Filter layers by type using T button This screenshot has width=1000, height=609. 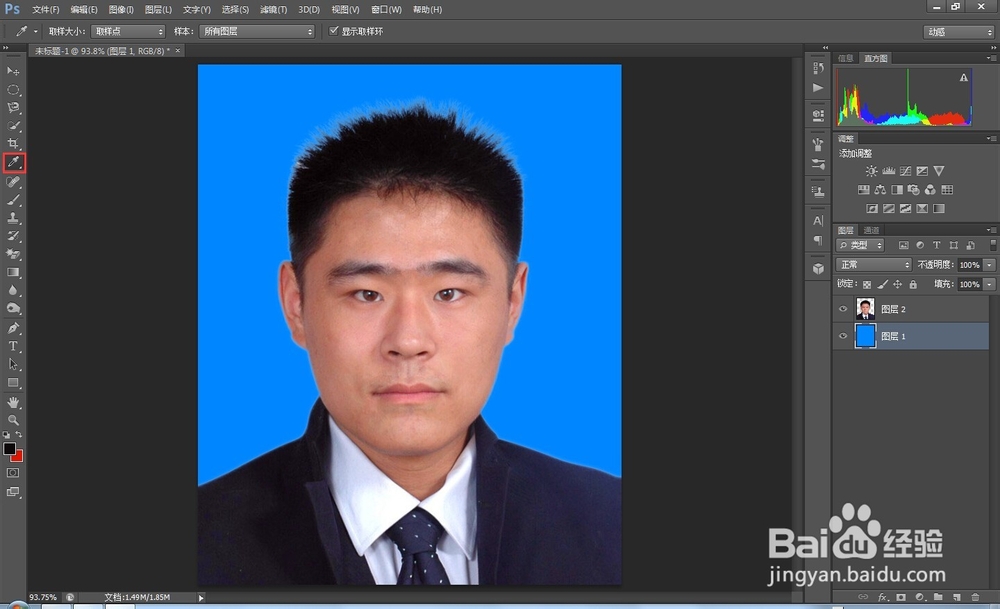coord(937,245)
